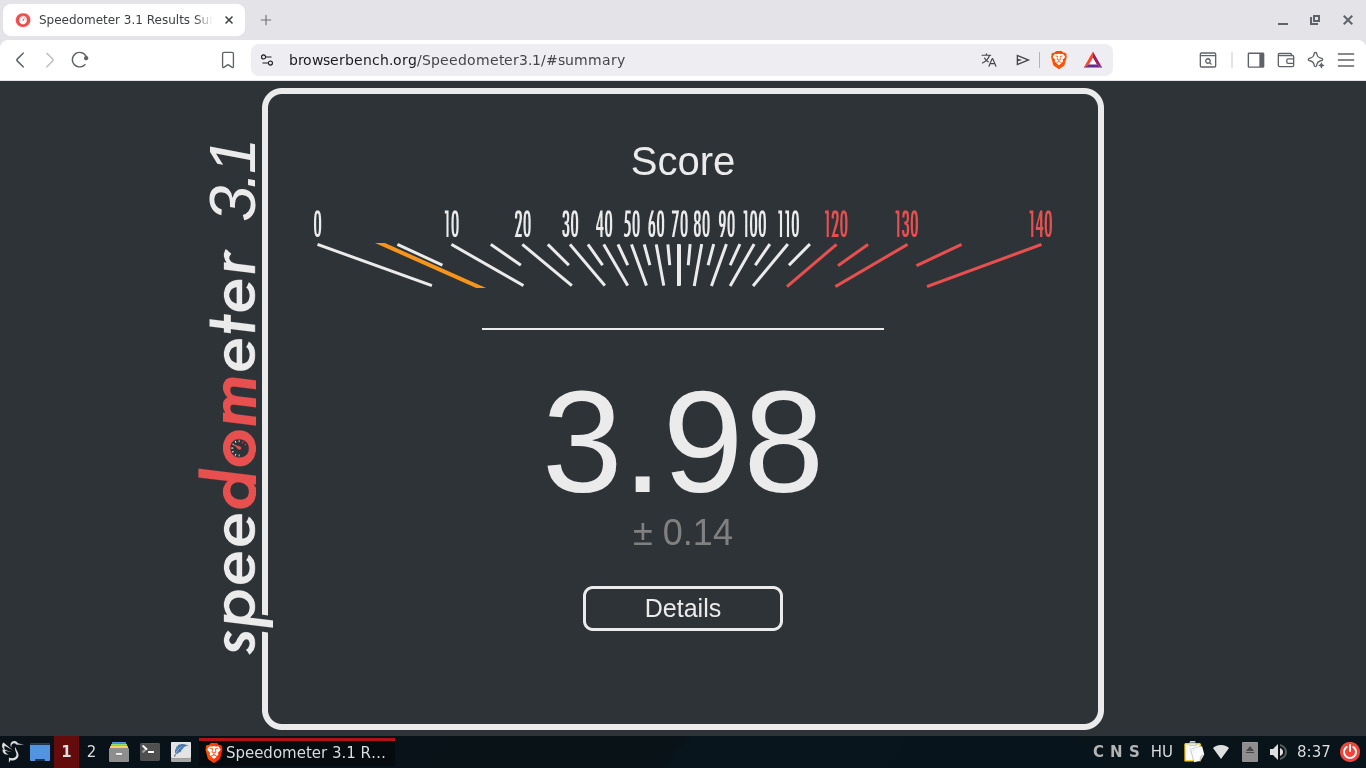Open Brave Shields lion icon

pyautogui.click(x=1059, y=60)
